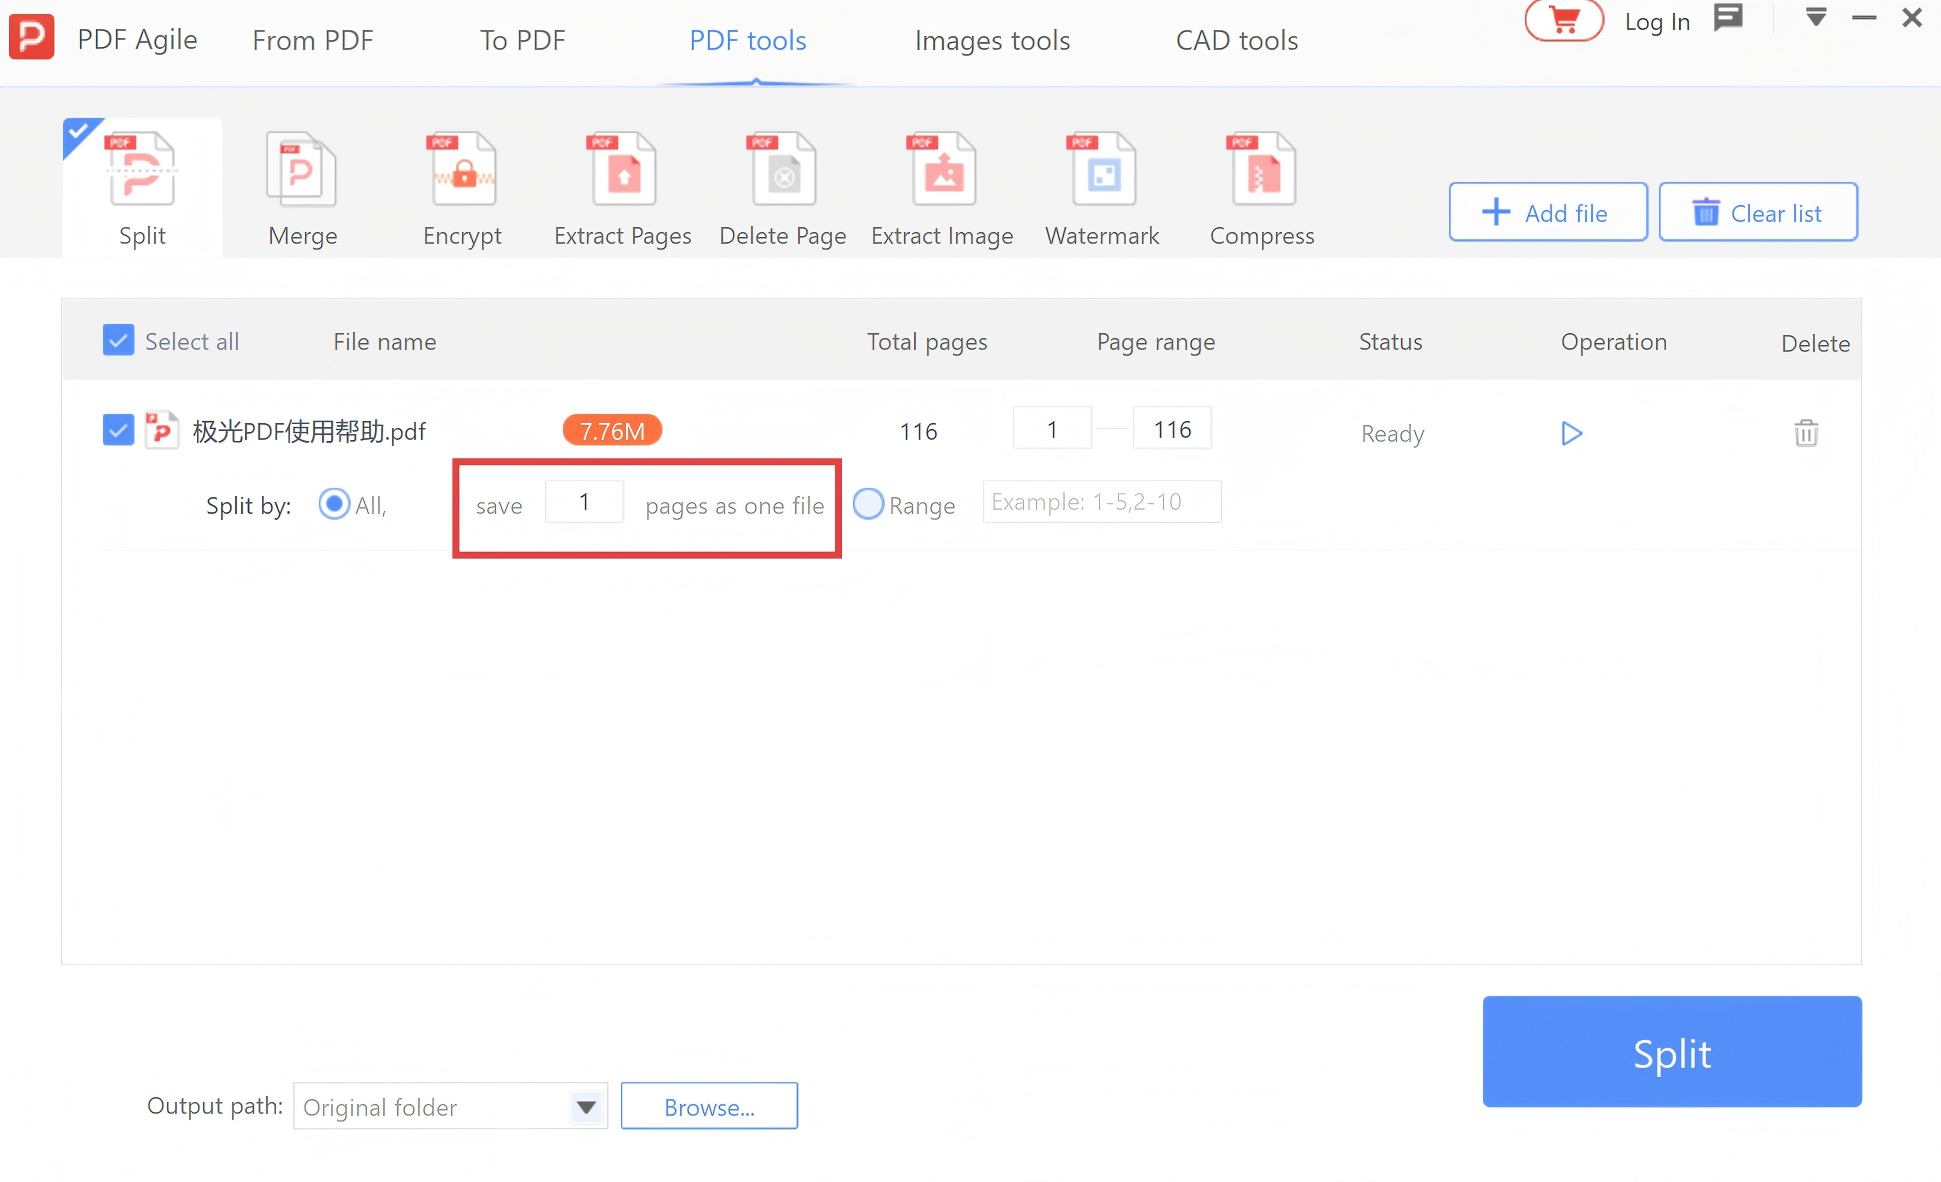Viewport: 1941px width, 1182px height.
Task: Switch to the Images tools tab
Action: (992, 40)
